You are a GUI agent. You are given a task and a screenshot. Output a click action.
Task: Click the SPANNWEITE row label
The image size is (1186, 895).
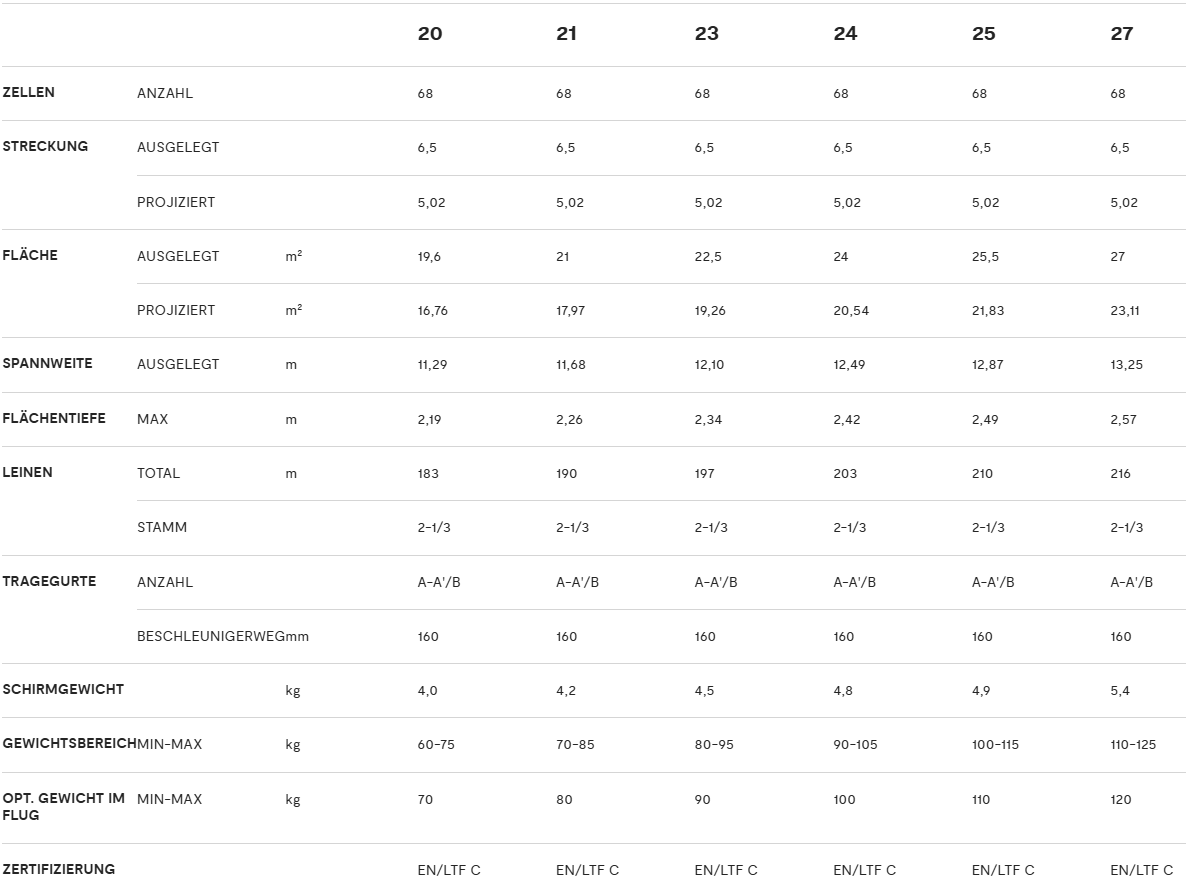pos(47,363)
